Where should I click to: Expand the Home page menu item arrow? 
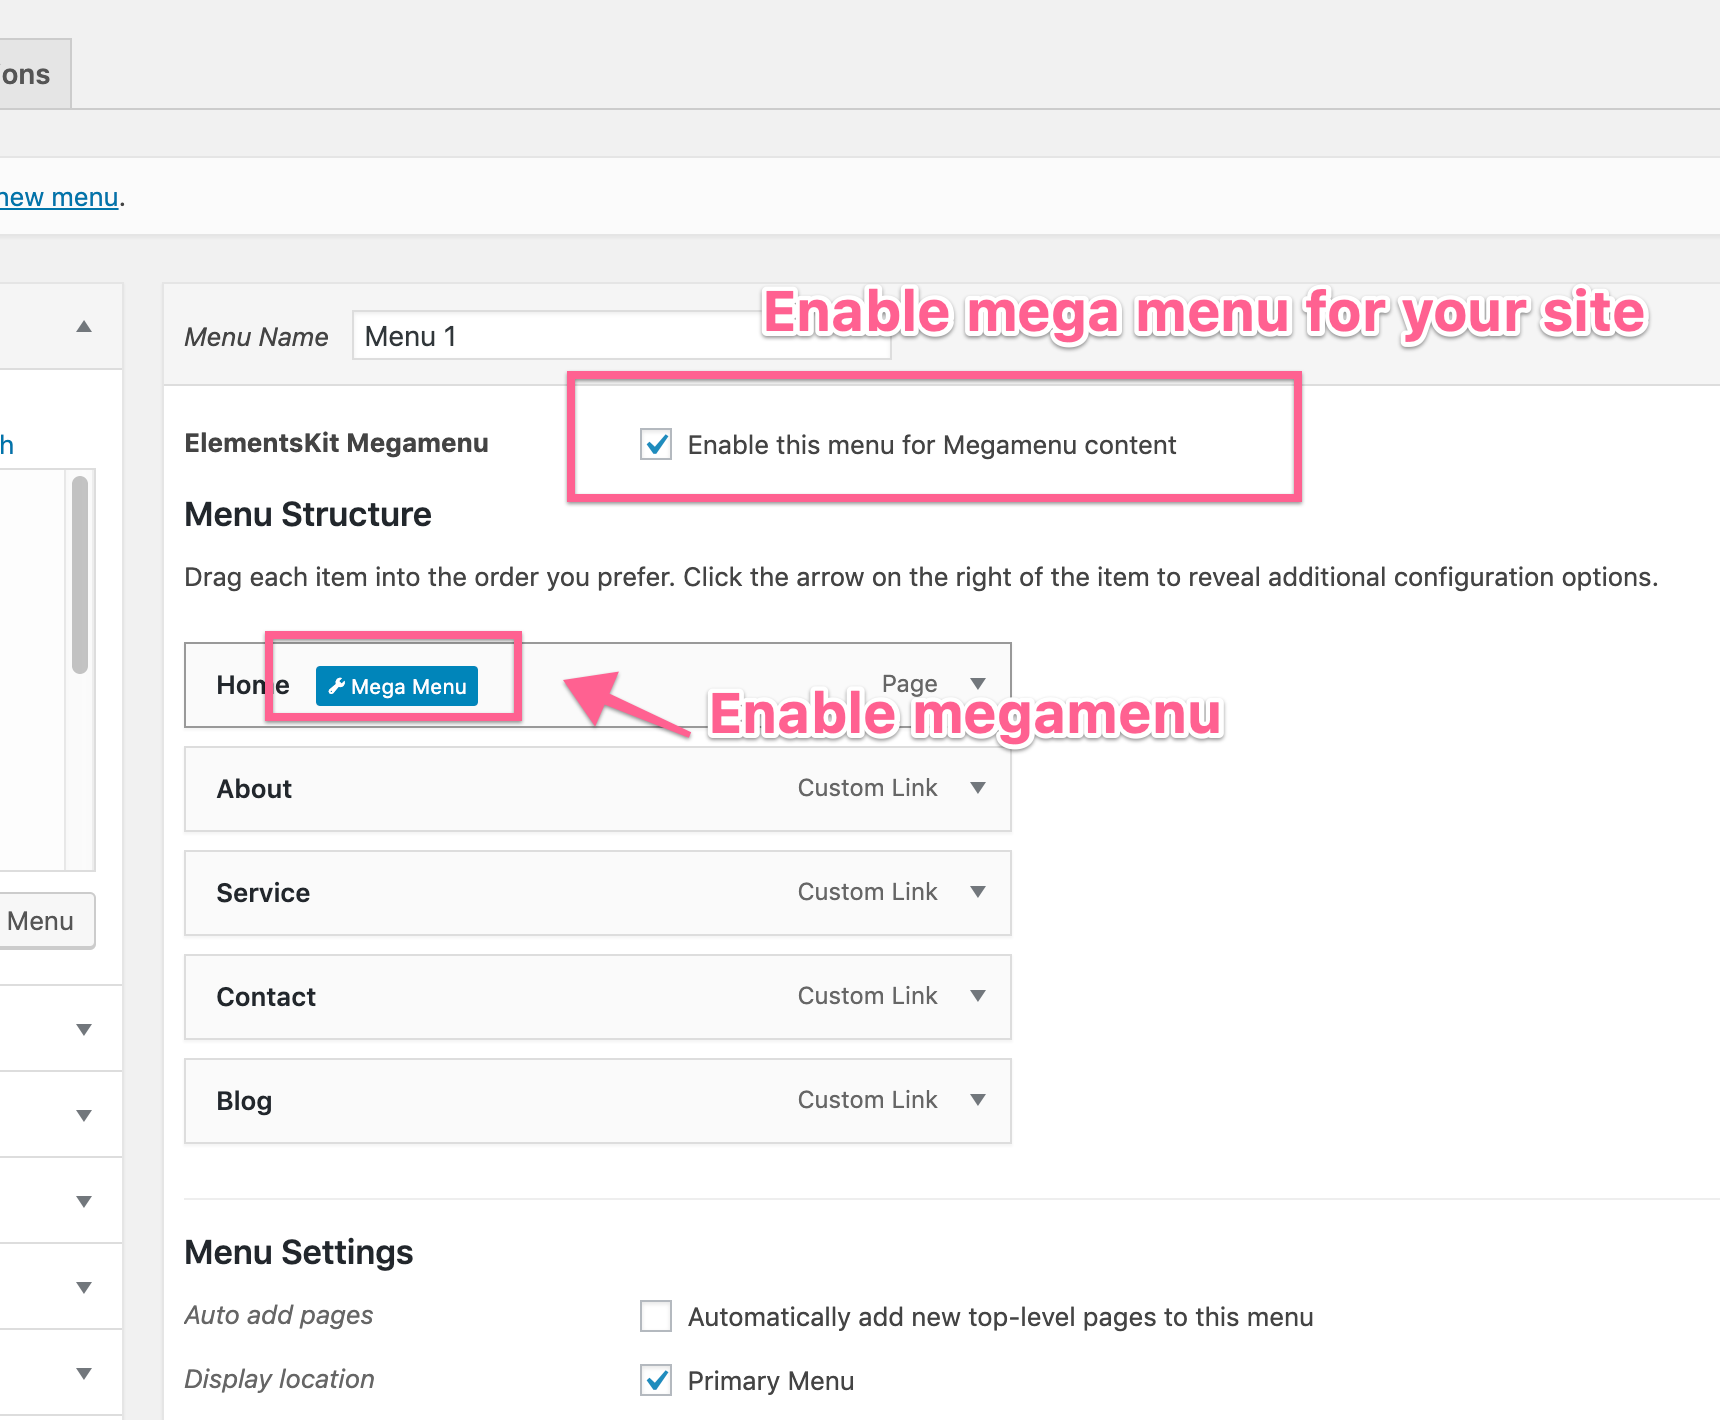[x=978, y=684]
